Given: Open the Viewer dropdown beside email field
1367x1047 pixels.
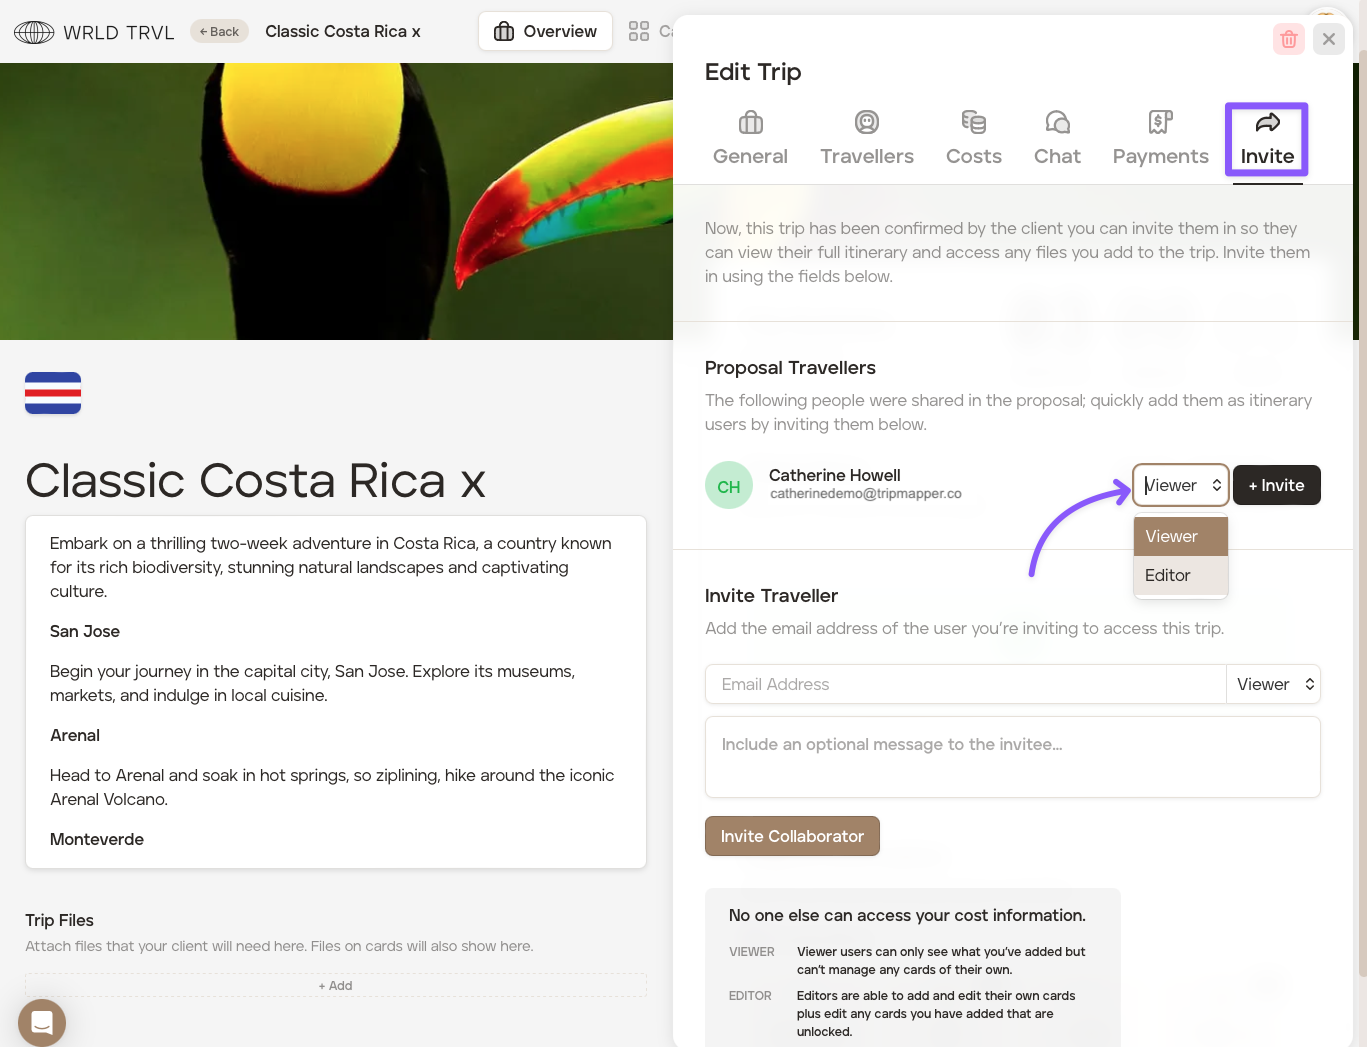Looking at the screenshot, I should 1274,684.
